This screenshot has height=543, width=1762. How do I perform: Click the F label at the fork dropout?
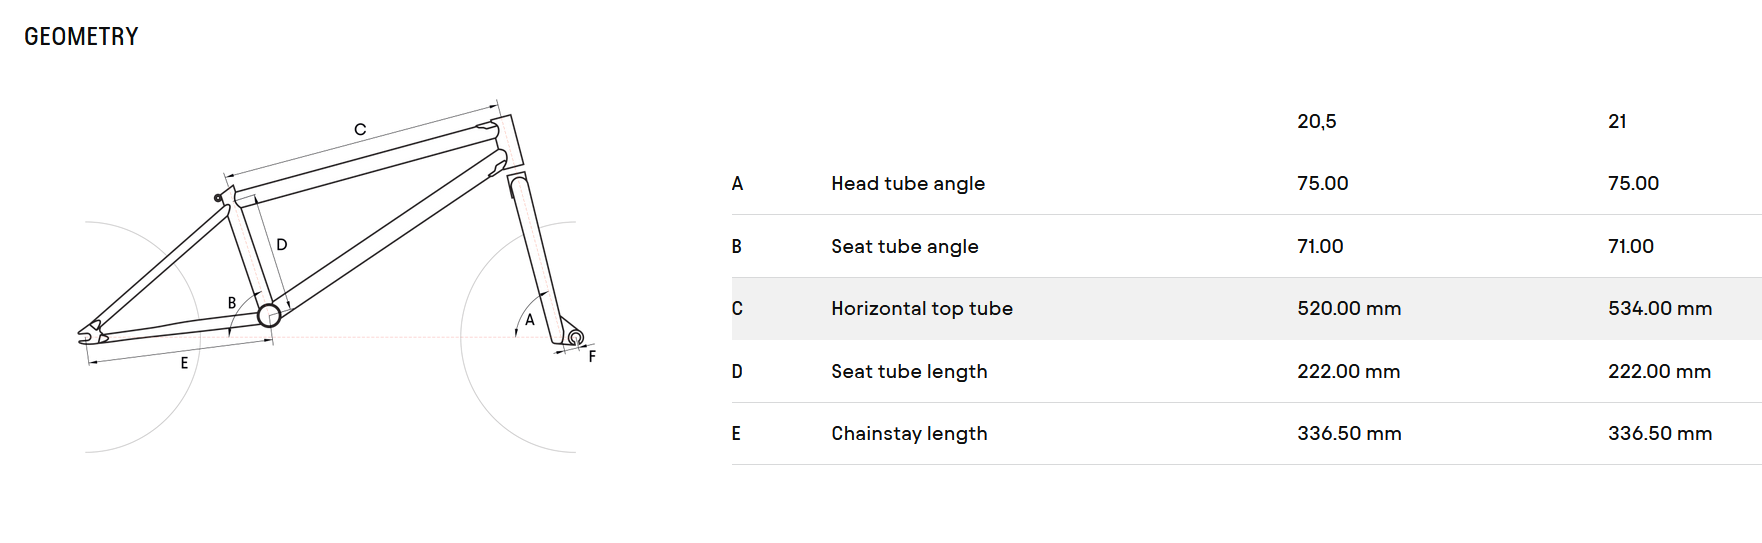(x=592, y=356)
